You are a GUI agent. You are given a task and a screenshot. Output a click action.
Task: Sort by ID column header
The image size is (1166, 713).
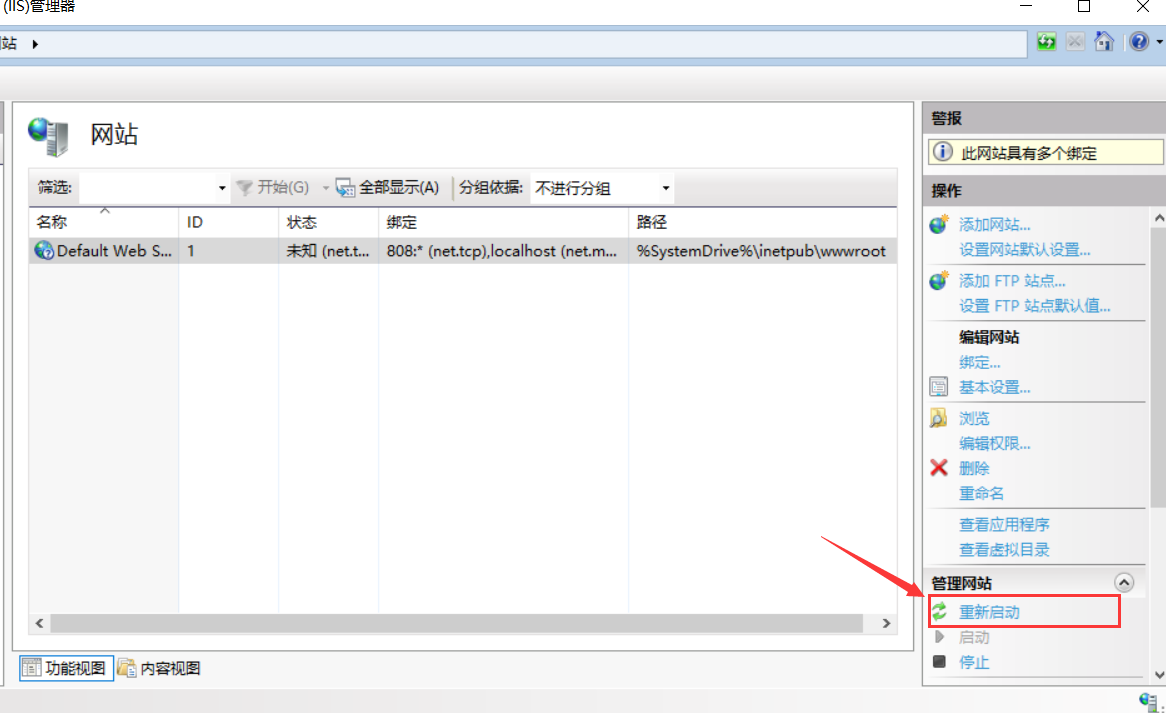pyautogui.click(x=229, y=222)
